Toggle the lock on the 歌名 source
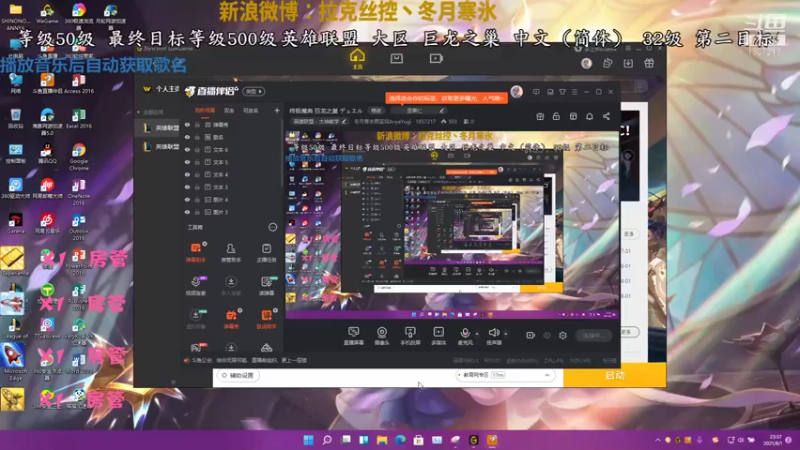800x450 pixels. click(x=197, y=137)
